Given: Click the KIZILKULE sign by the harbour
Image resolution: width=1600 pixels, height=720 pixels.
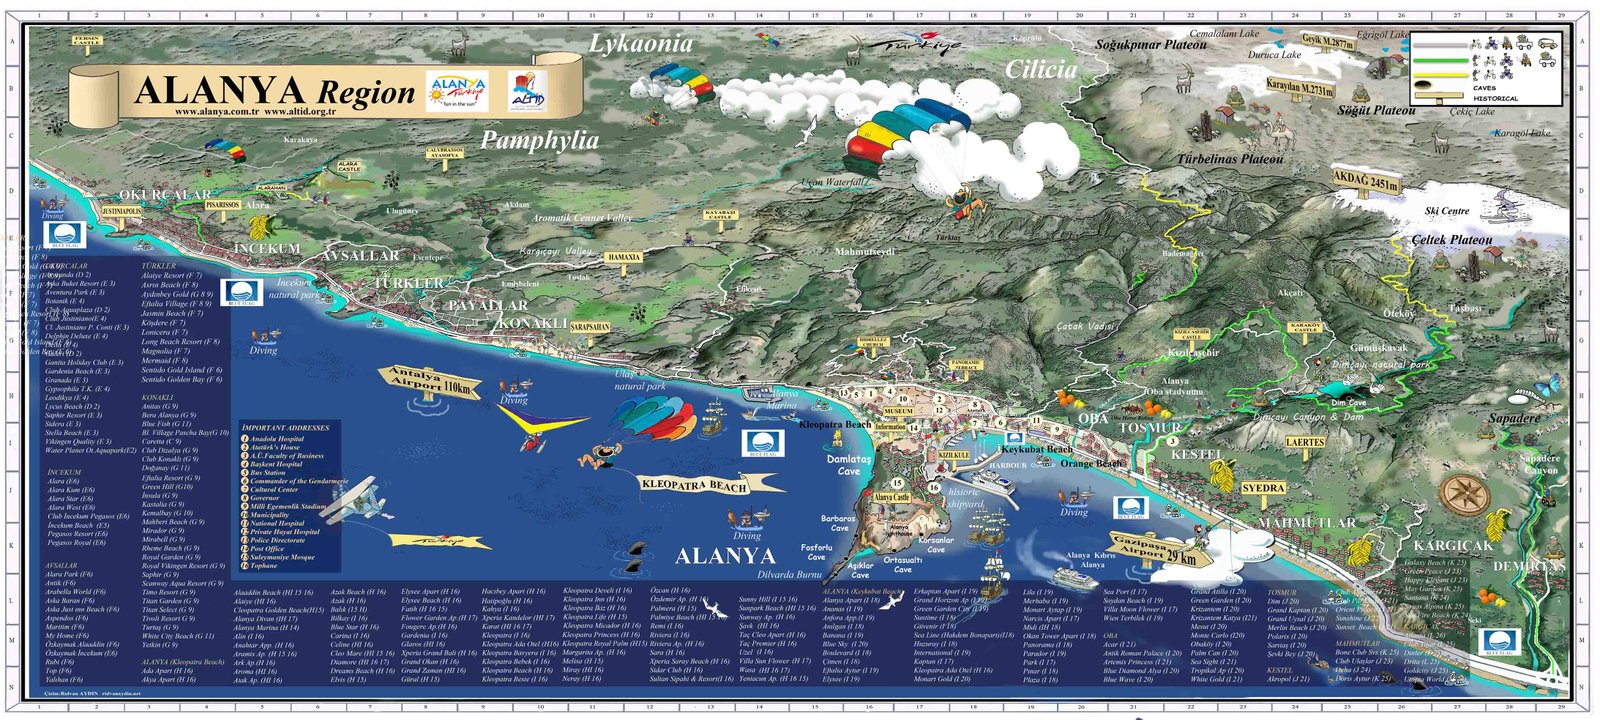Looking at the screenshot, I should [x=953, y=455].
